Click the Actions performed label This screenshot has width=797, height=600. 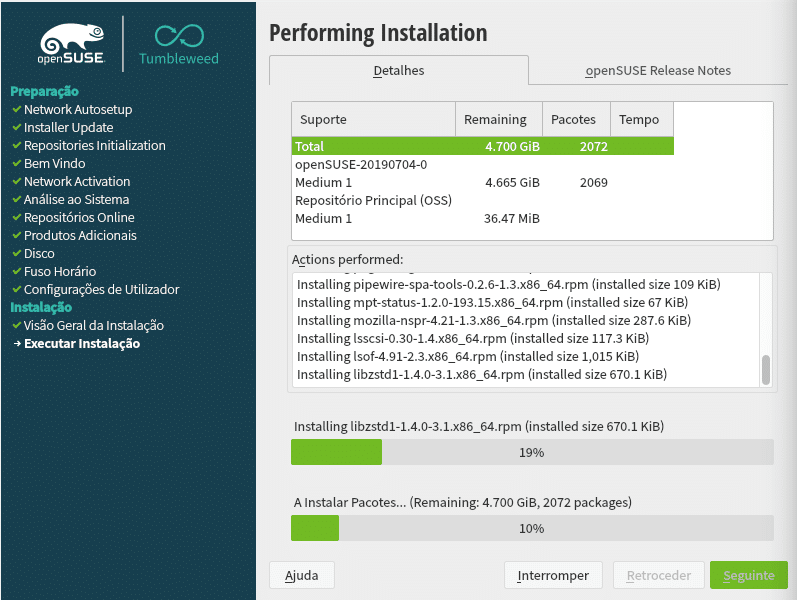point(347,260)
